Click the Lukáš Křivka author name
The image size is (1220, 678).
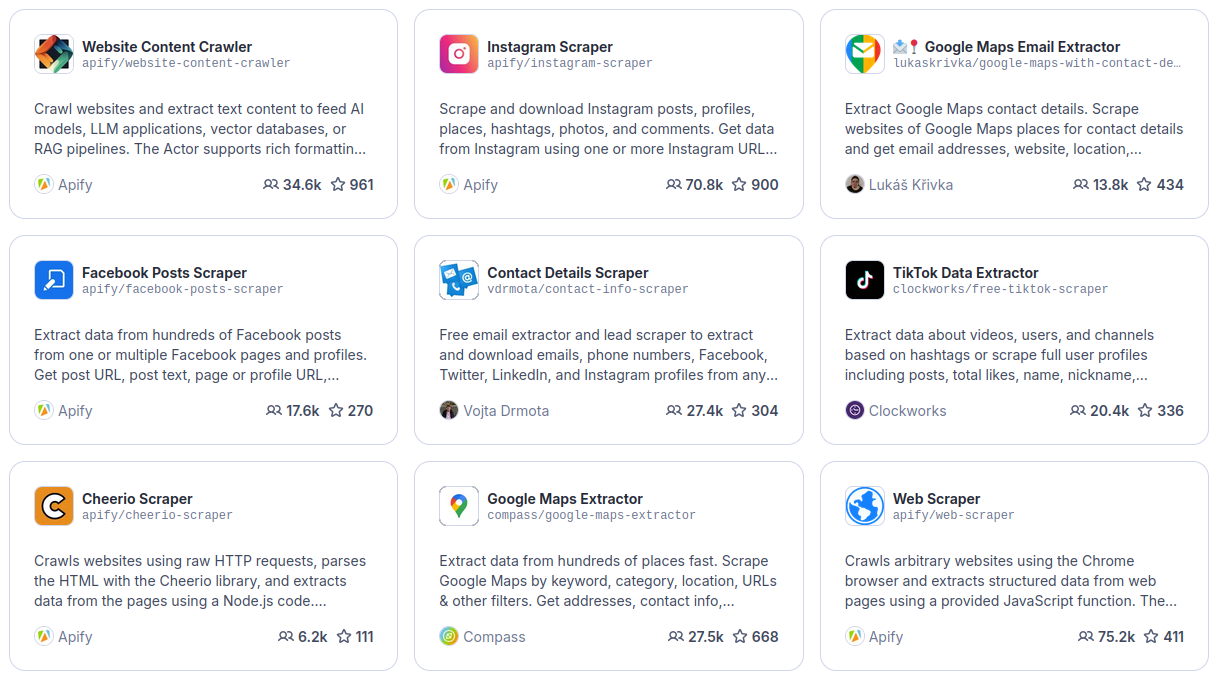(x=911, y=185)
